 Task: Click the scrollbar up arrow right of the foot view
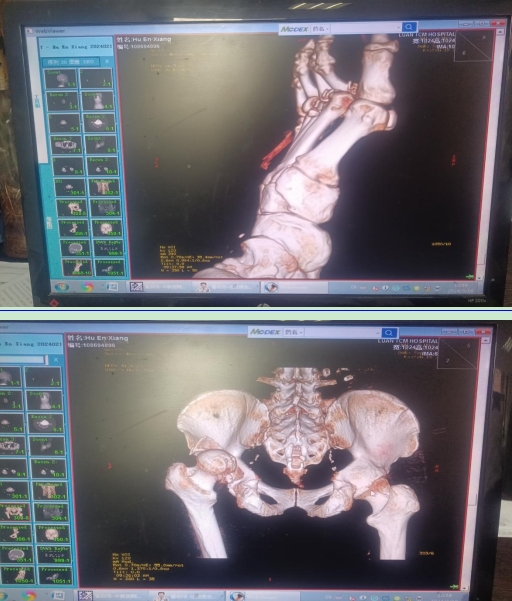tap(500, 32)
